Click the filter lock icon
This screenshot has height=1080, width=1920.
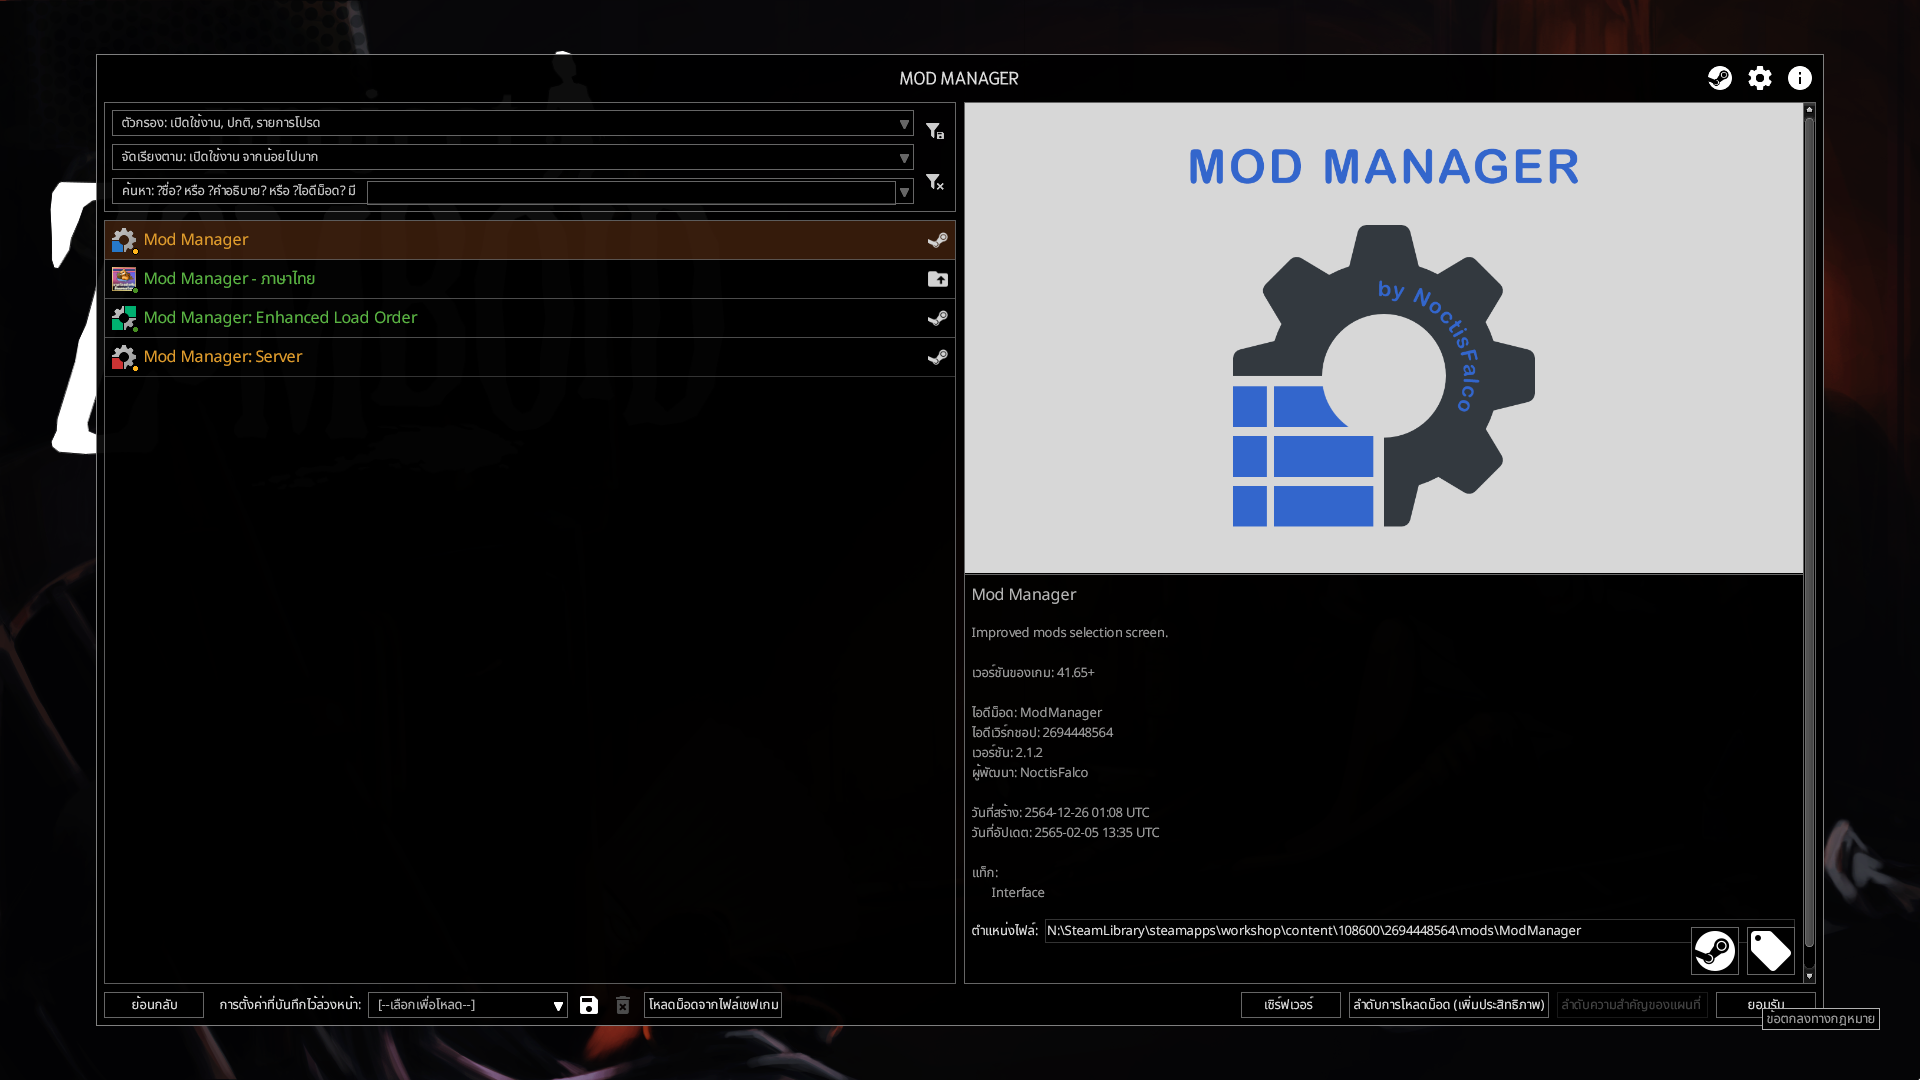coord(934,131)
